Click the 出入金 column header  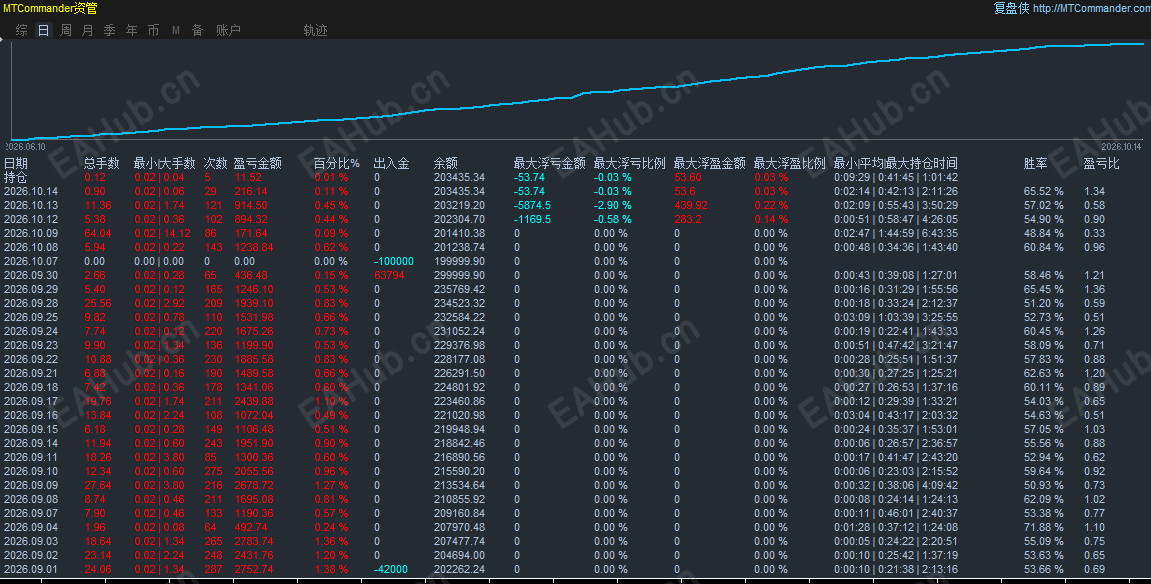point(391,164)
